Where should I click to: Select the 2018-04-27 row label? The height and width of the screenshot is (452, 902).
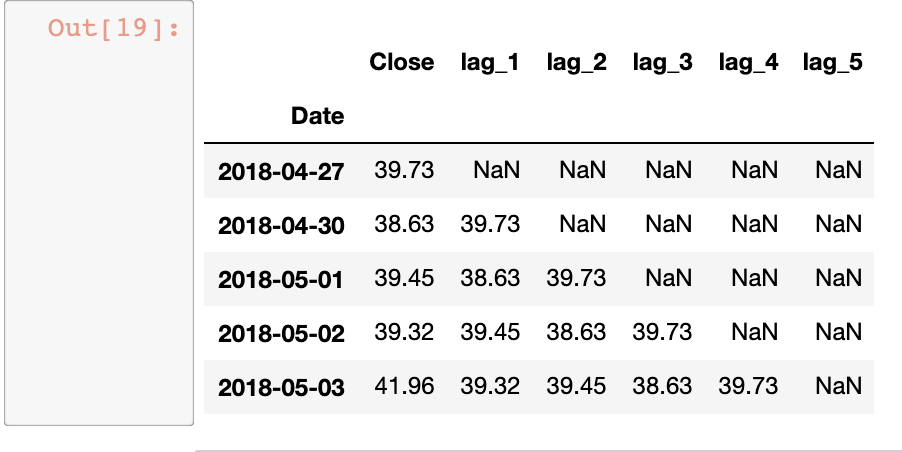click(281, 171)
